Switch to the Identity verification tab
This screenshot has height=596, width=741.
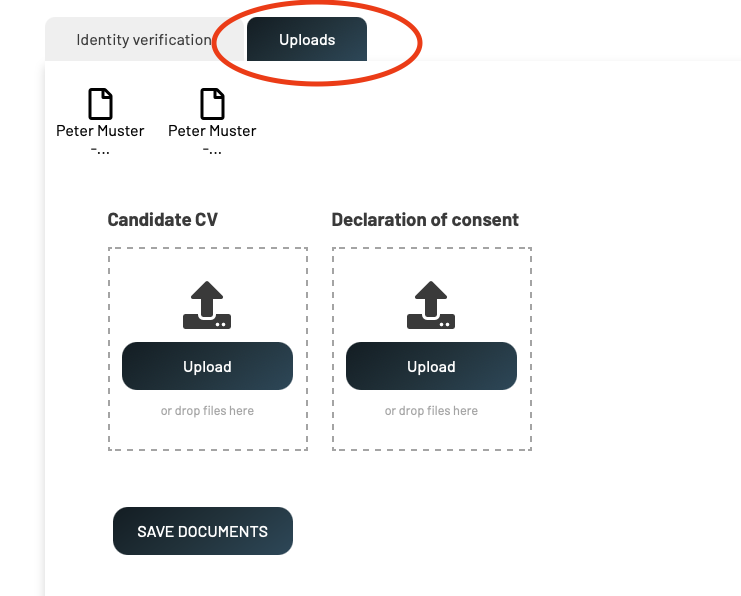pos(143,40)
